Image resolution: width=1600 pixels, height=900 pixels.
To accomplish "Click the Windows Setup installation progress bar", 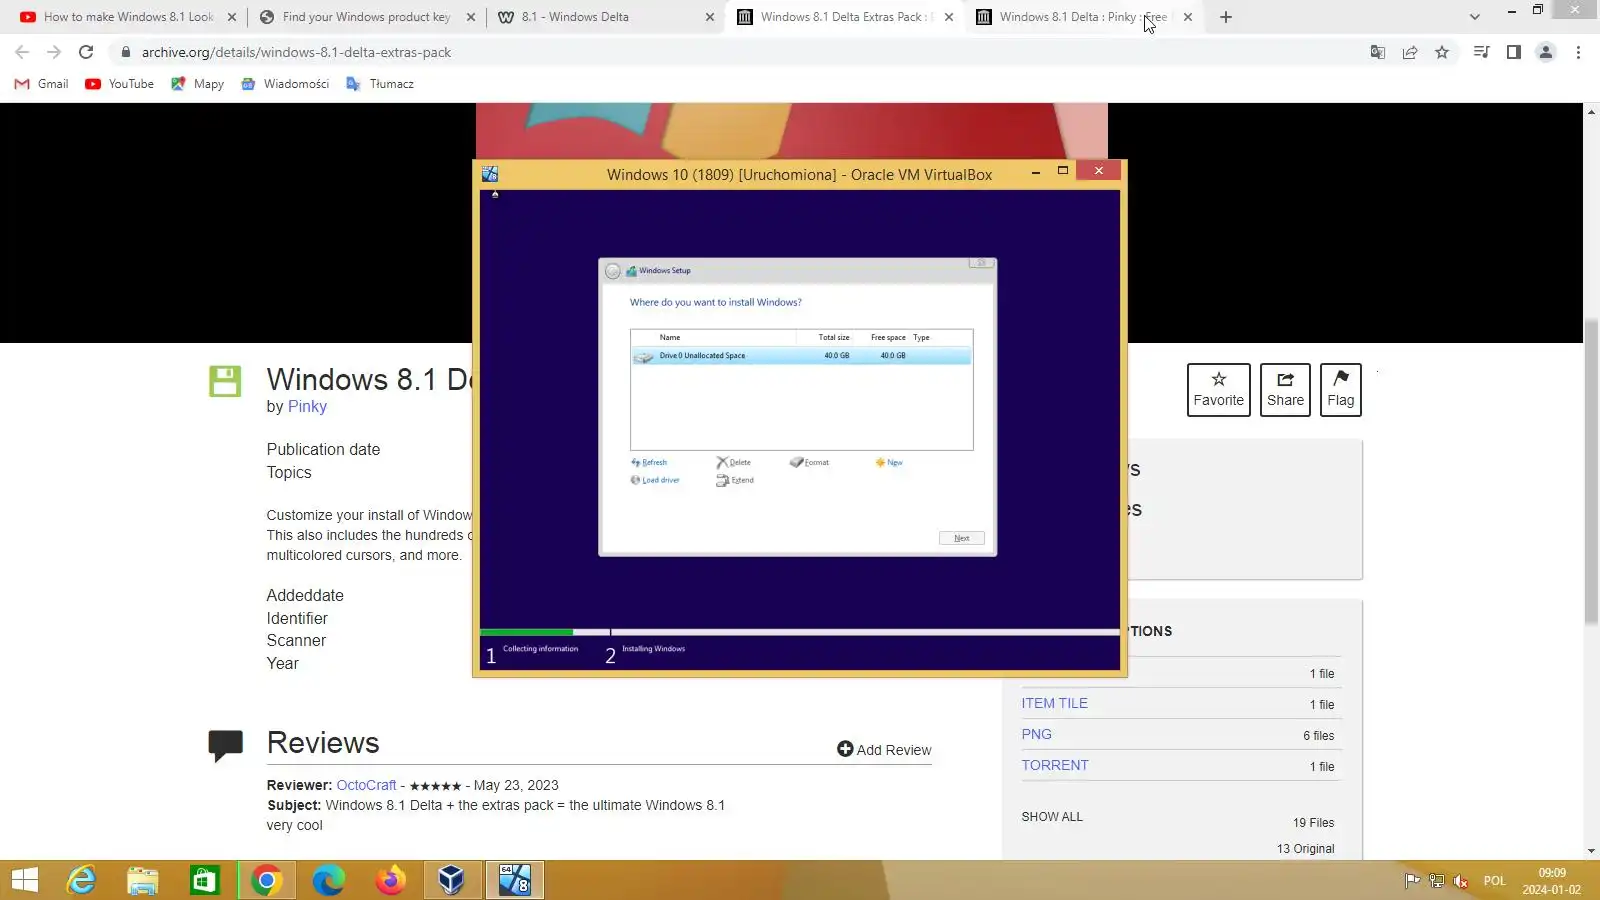I will 800,632.
